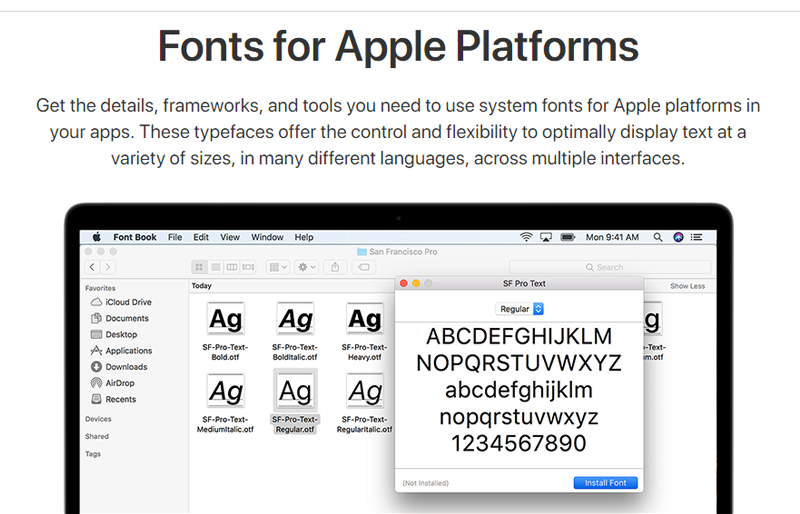Viewport: 800px width, 514px height.
Task: Select Documents in sidebar
Action: [x=119, y=318]
